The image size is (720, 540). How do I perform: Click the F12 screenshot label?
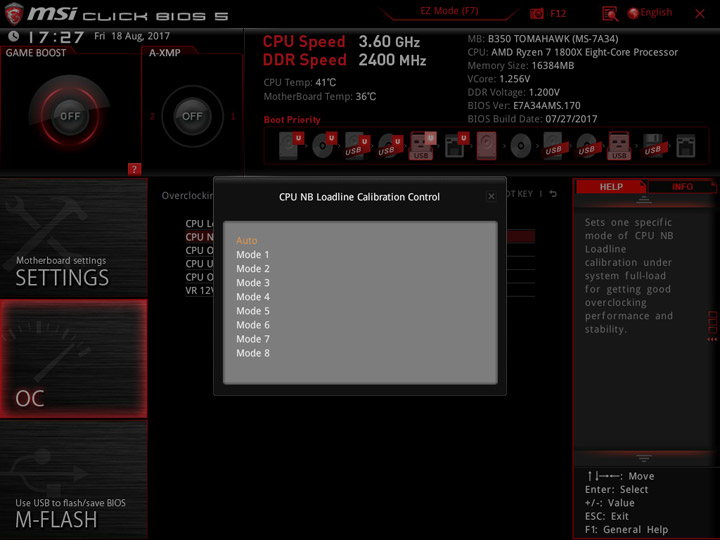[558, 13]
